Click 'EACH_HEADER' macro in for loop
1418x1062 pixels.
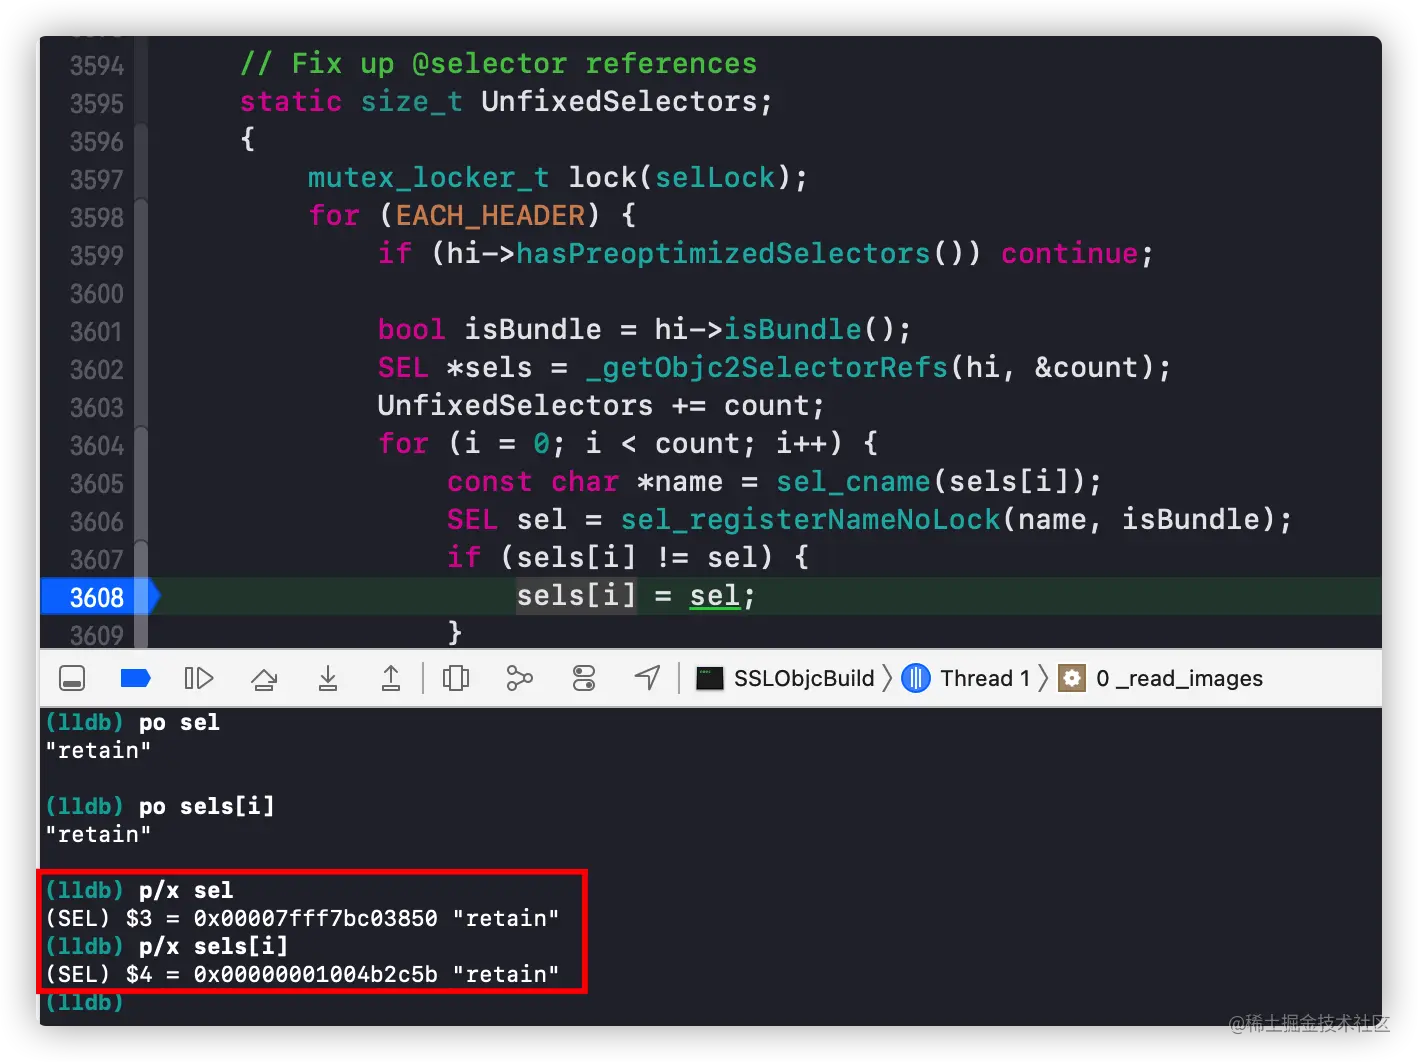490,216
